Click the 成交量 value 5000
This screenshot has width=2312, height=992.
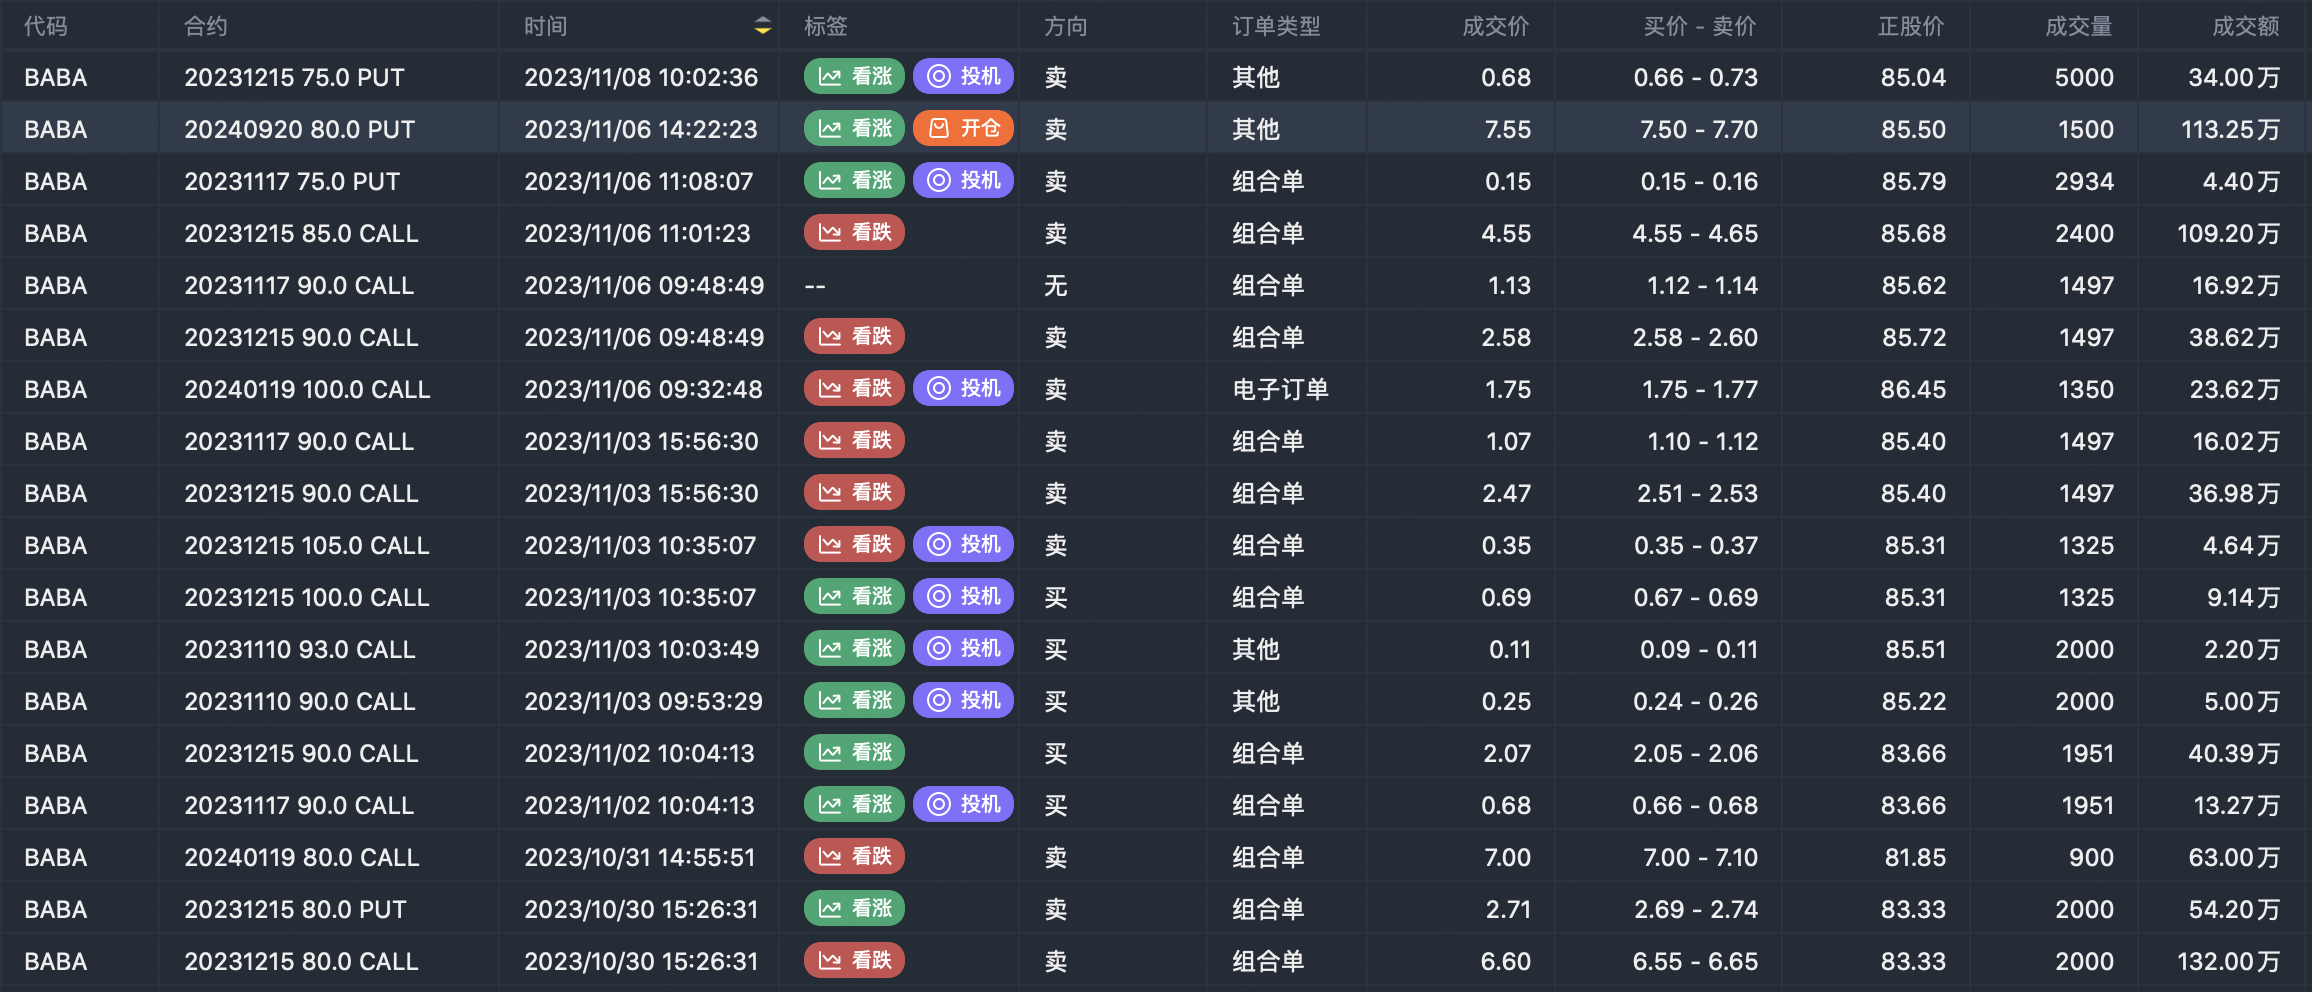coord(2084,77)
